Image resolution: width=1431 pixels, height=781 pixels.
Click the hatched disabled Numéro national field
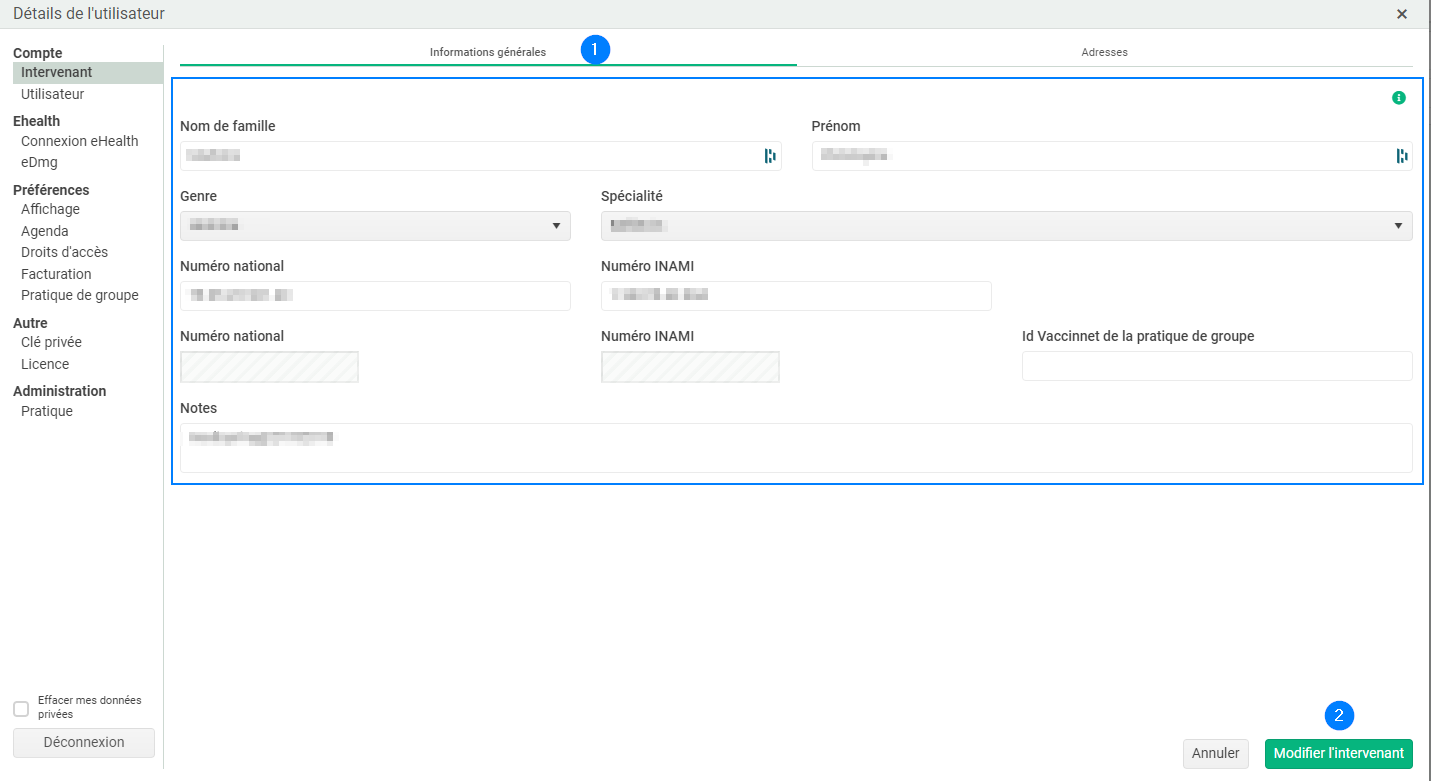point(269,367)
